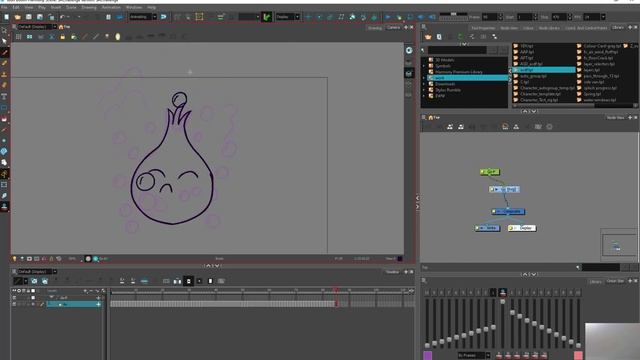This screenshot has width=640, height=360.
Task: Select the red Brush tool
Action: [x=4, y=52]
